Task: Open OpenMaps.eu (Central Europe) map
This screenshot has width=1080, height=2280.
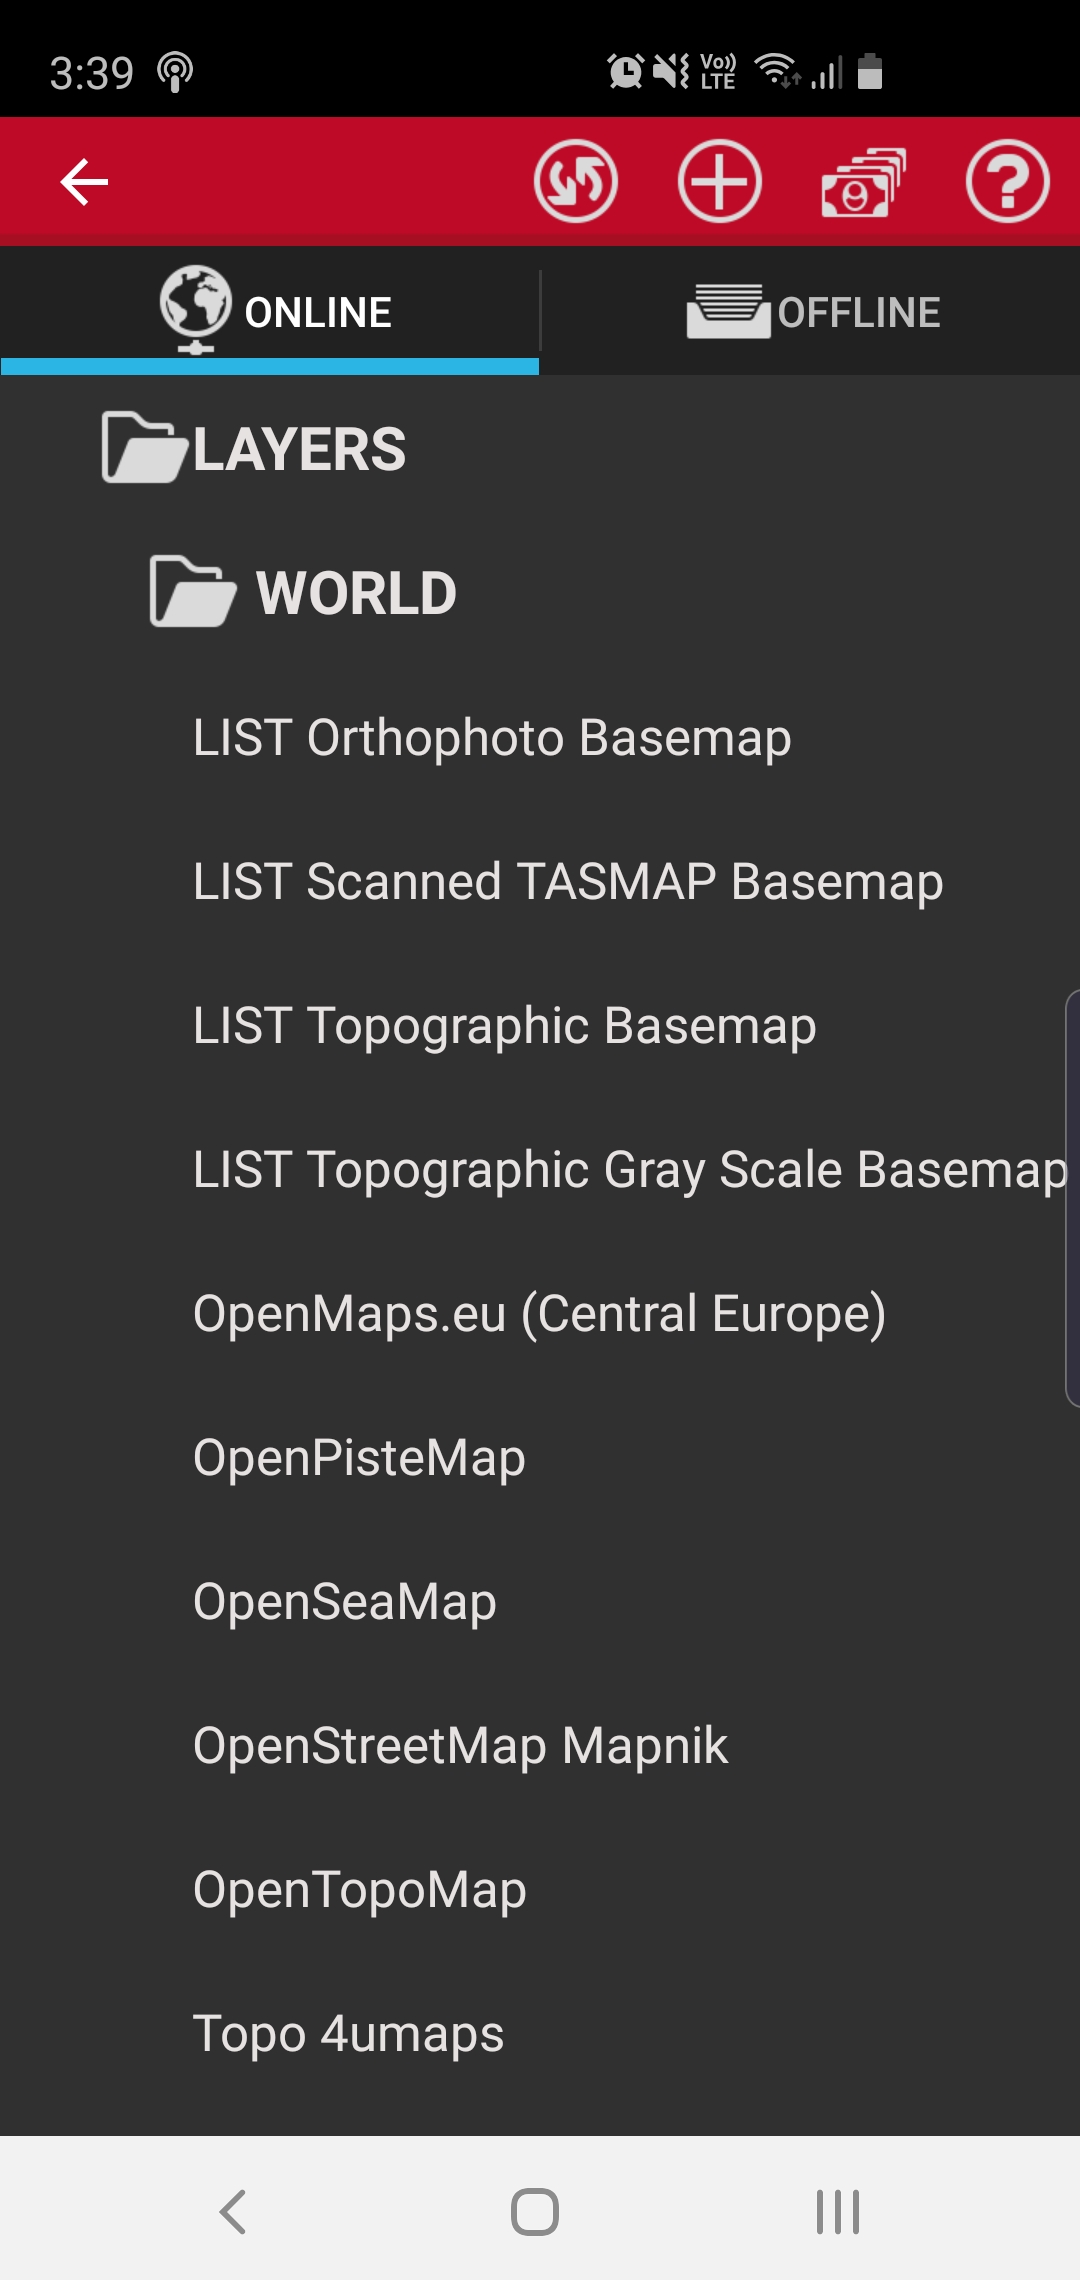Action: (x=540, y=1314)
